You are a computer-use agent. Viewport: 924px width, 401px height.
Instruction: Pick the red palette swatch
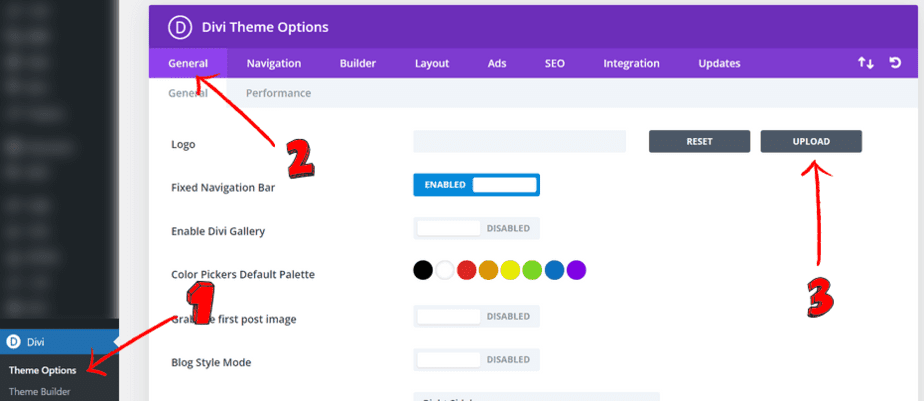467,270
